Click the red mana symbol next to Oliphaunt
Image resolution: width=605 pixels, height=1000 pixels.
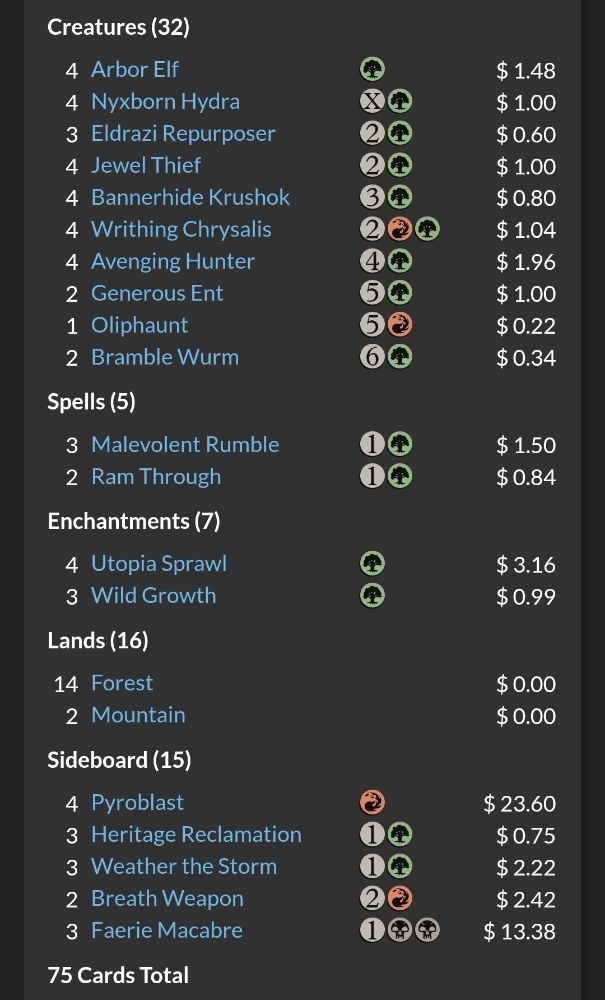[400, 326]
